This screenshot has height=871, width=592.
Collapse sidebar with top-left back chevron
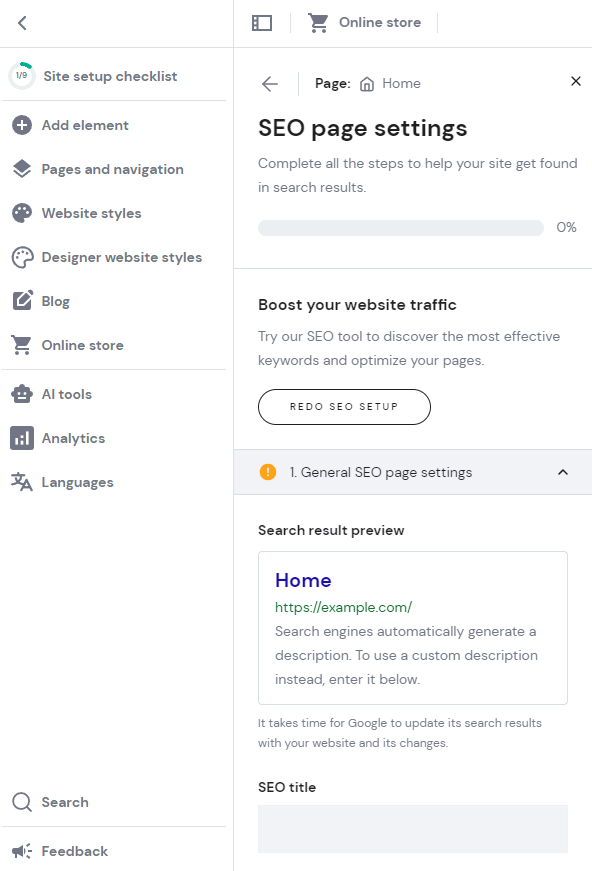pyautogui.click(x=22, y=23)
